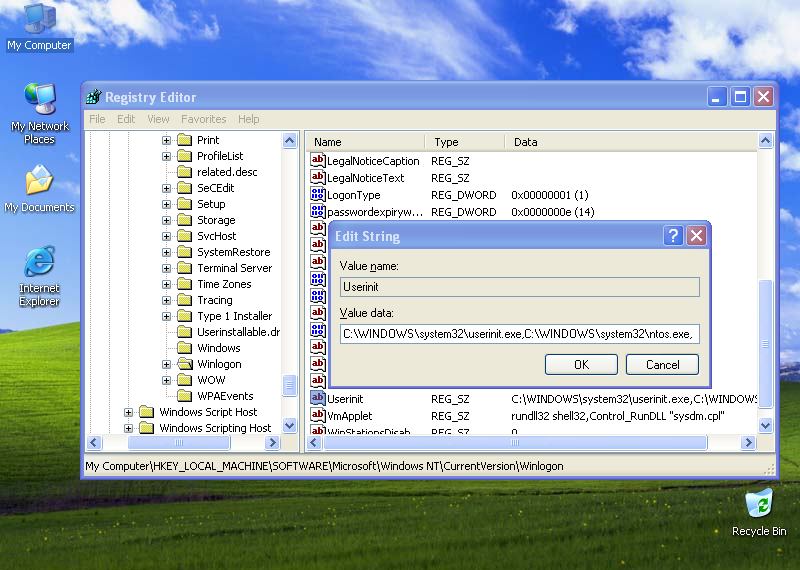This screenshot has height=570, width=800.
Task: Open the Favorites menu
Action: (x=204, y=119)
